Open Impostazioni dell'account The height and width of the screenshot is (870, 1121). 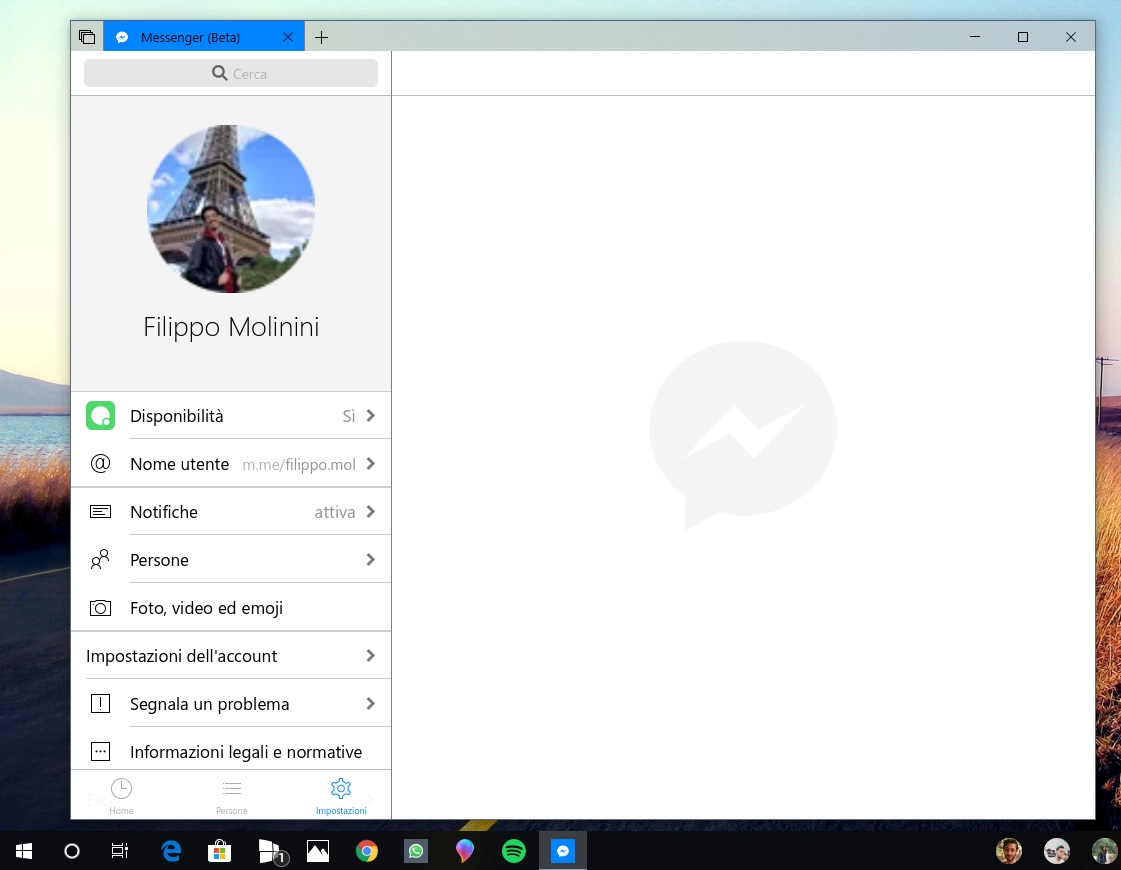point(231,656)
